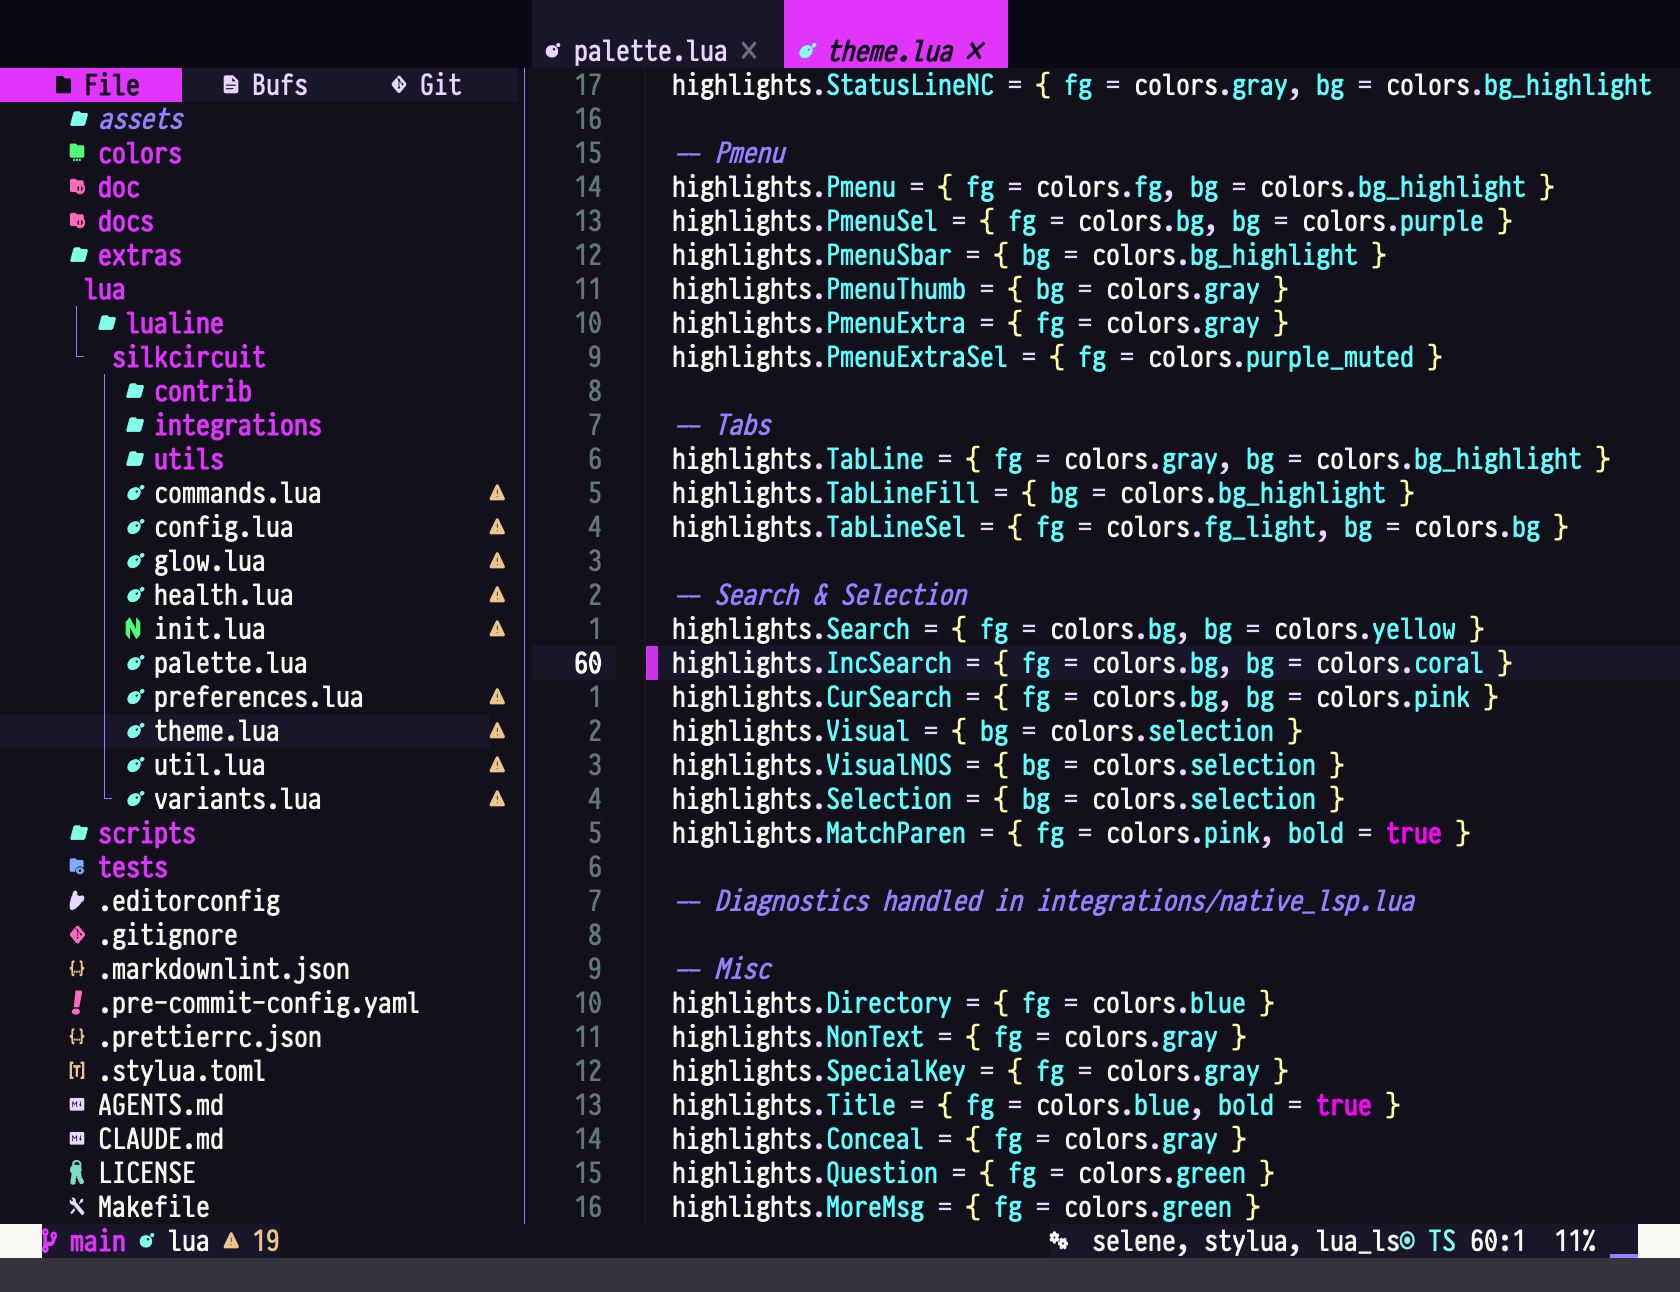Close the palette.lua tab
This screenshot has height=1292, width=1680.
click(749, 51)
